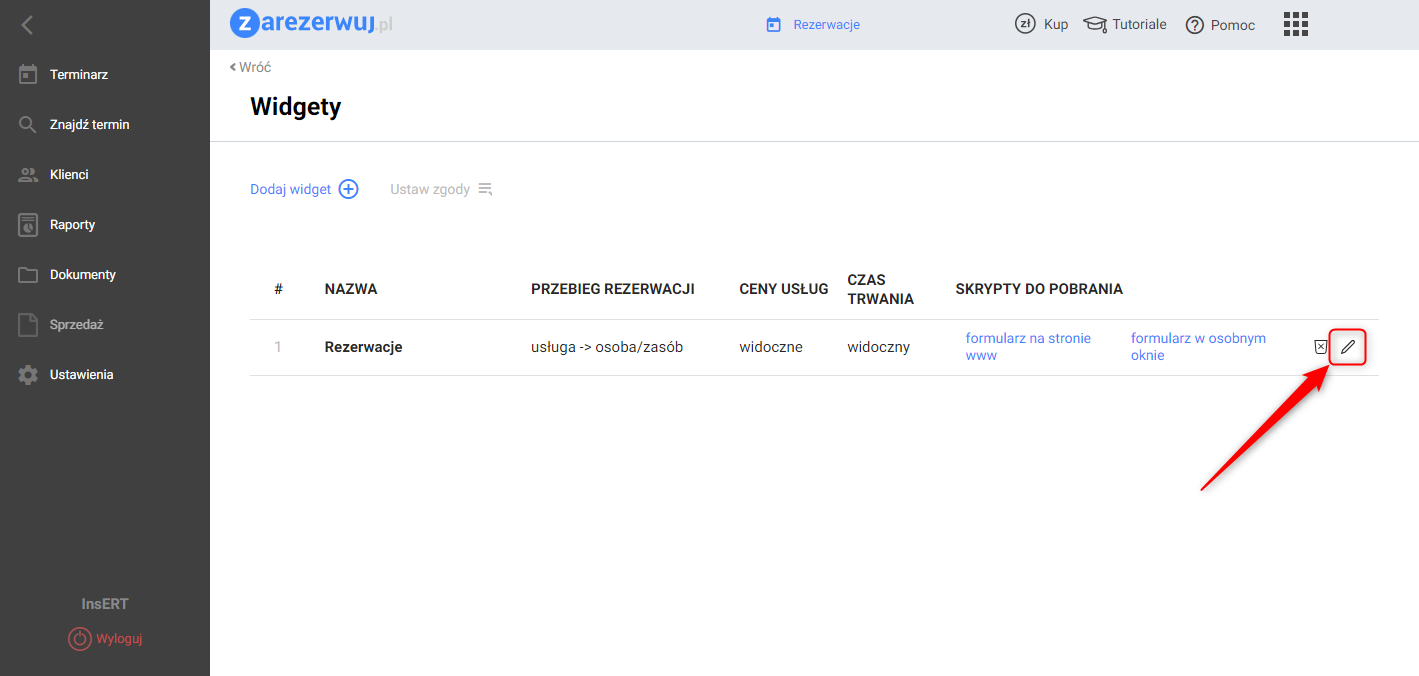Delete the Rezerwacje widget
This screenshot has width=1419, height=676.
click(1320, 347)
